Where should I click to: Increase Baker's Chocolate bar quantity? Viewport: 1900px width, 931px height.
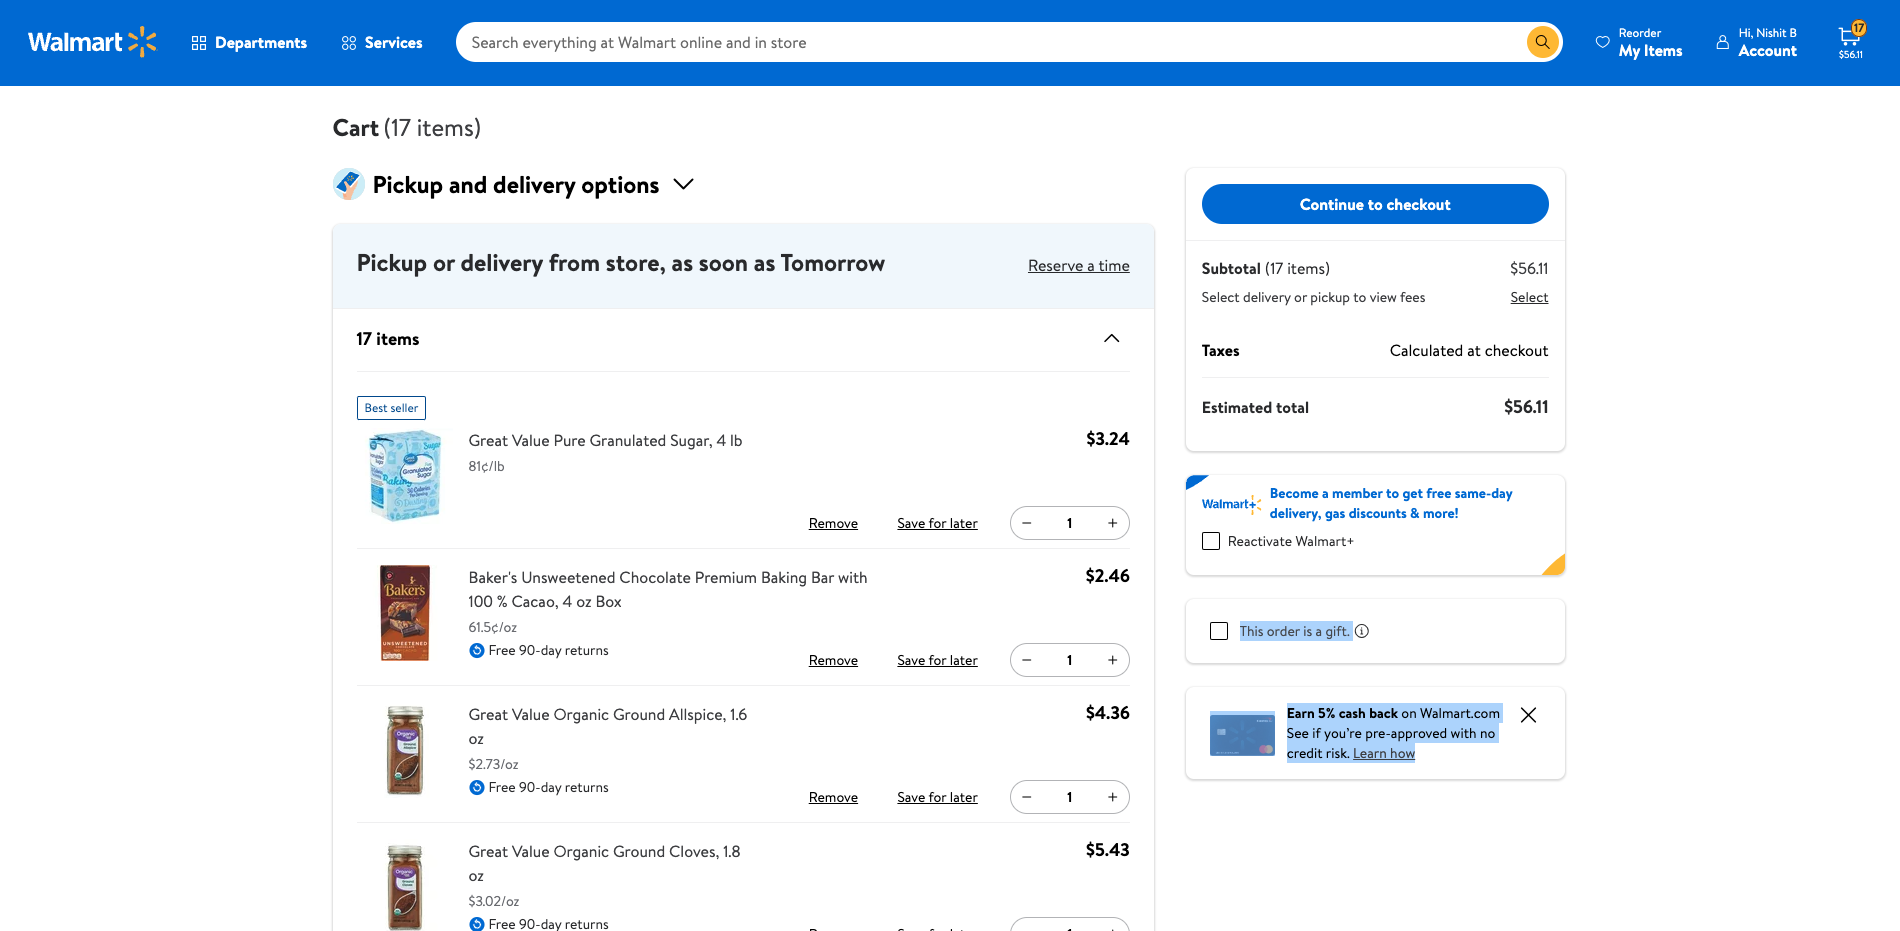pyautogui.click(x=1112, y=660)
